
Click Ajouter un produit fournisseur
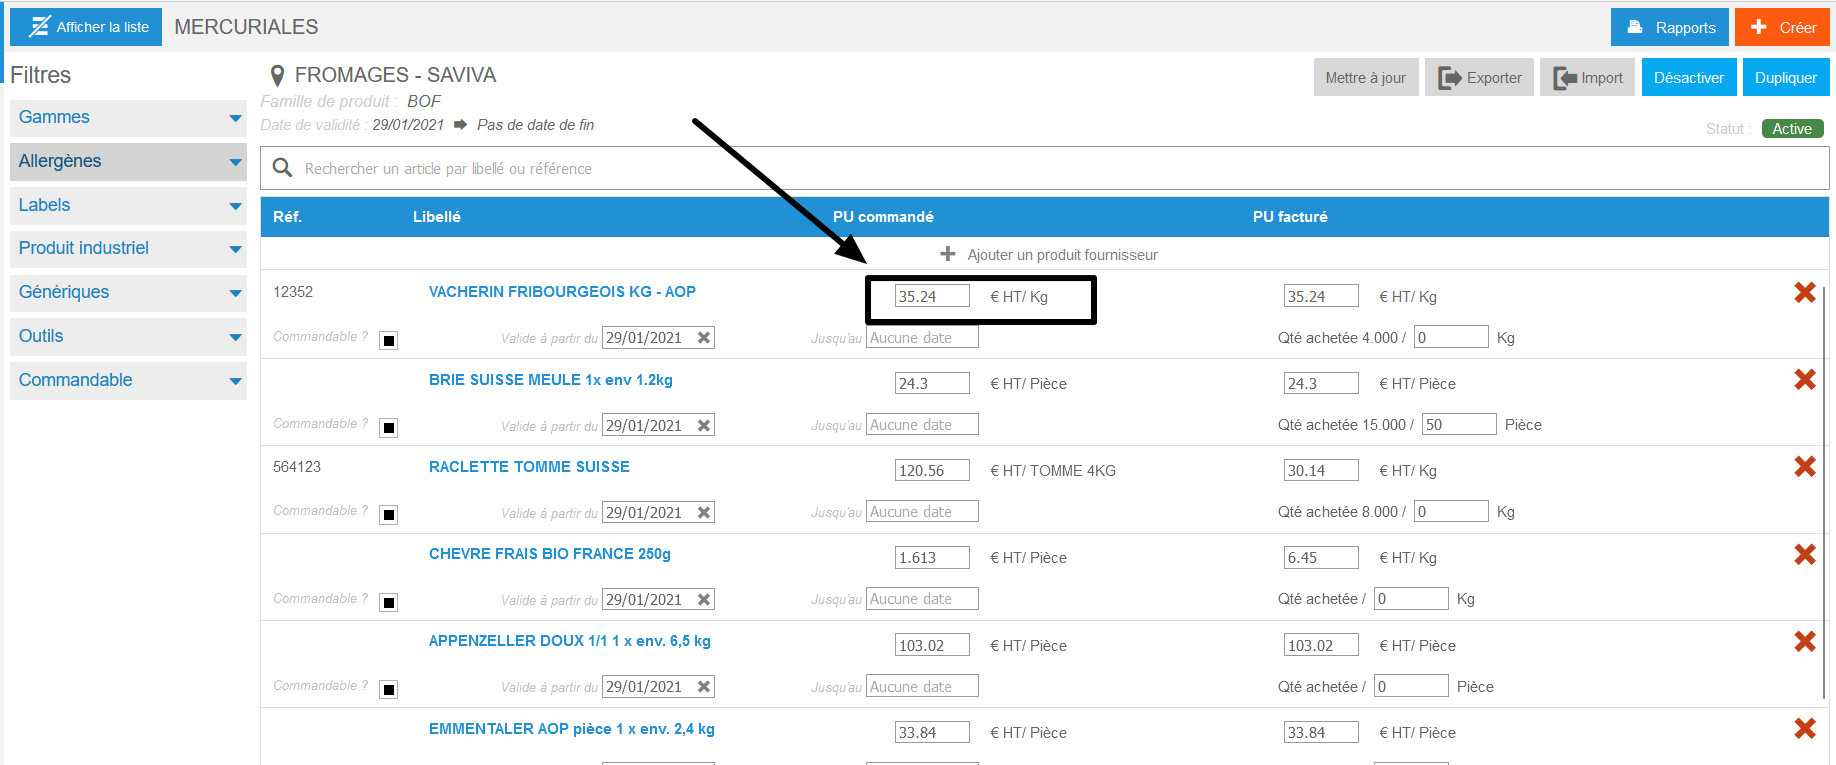1062,255
